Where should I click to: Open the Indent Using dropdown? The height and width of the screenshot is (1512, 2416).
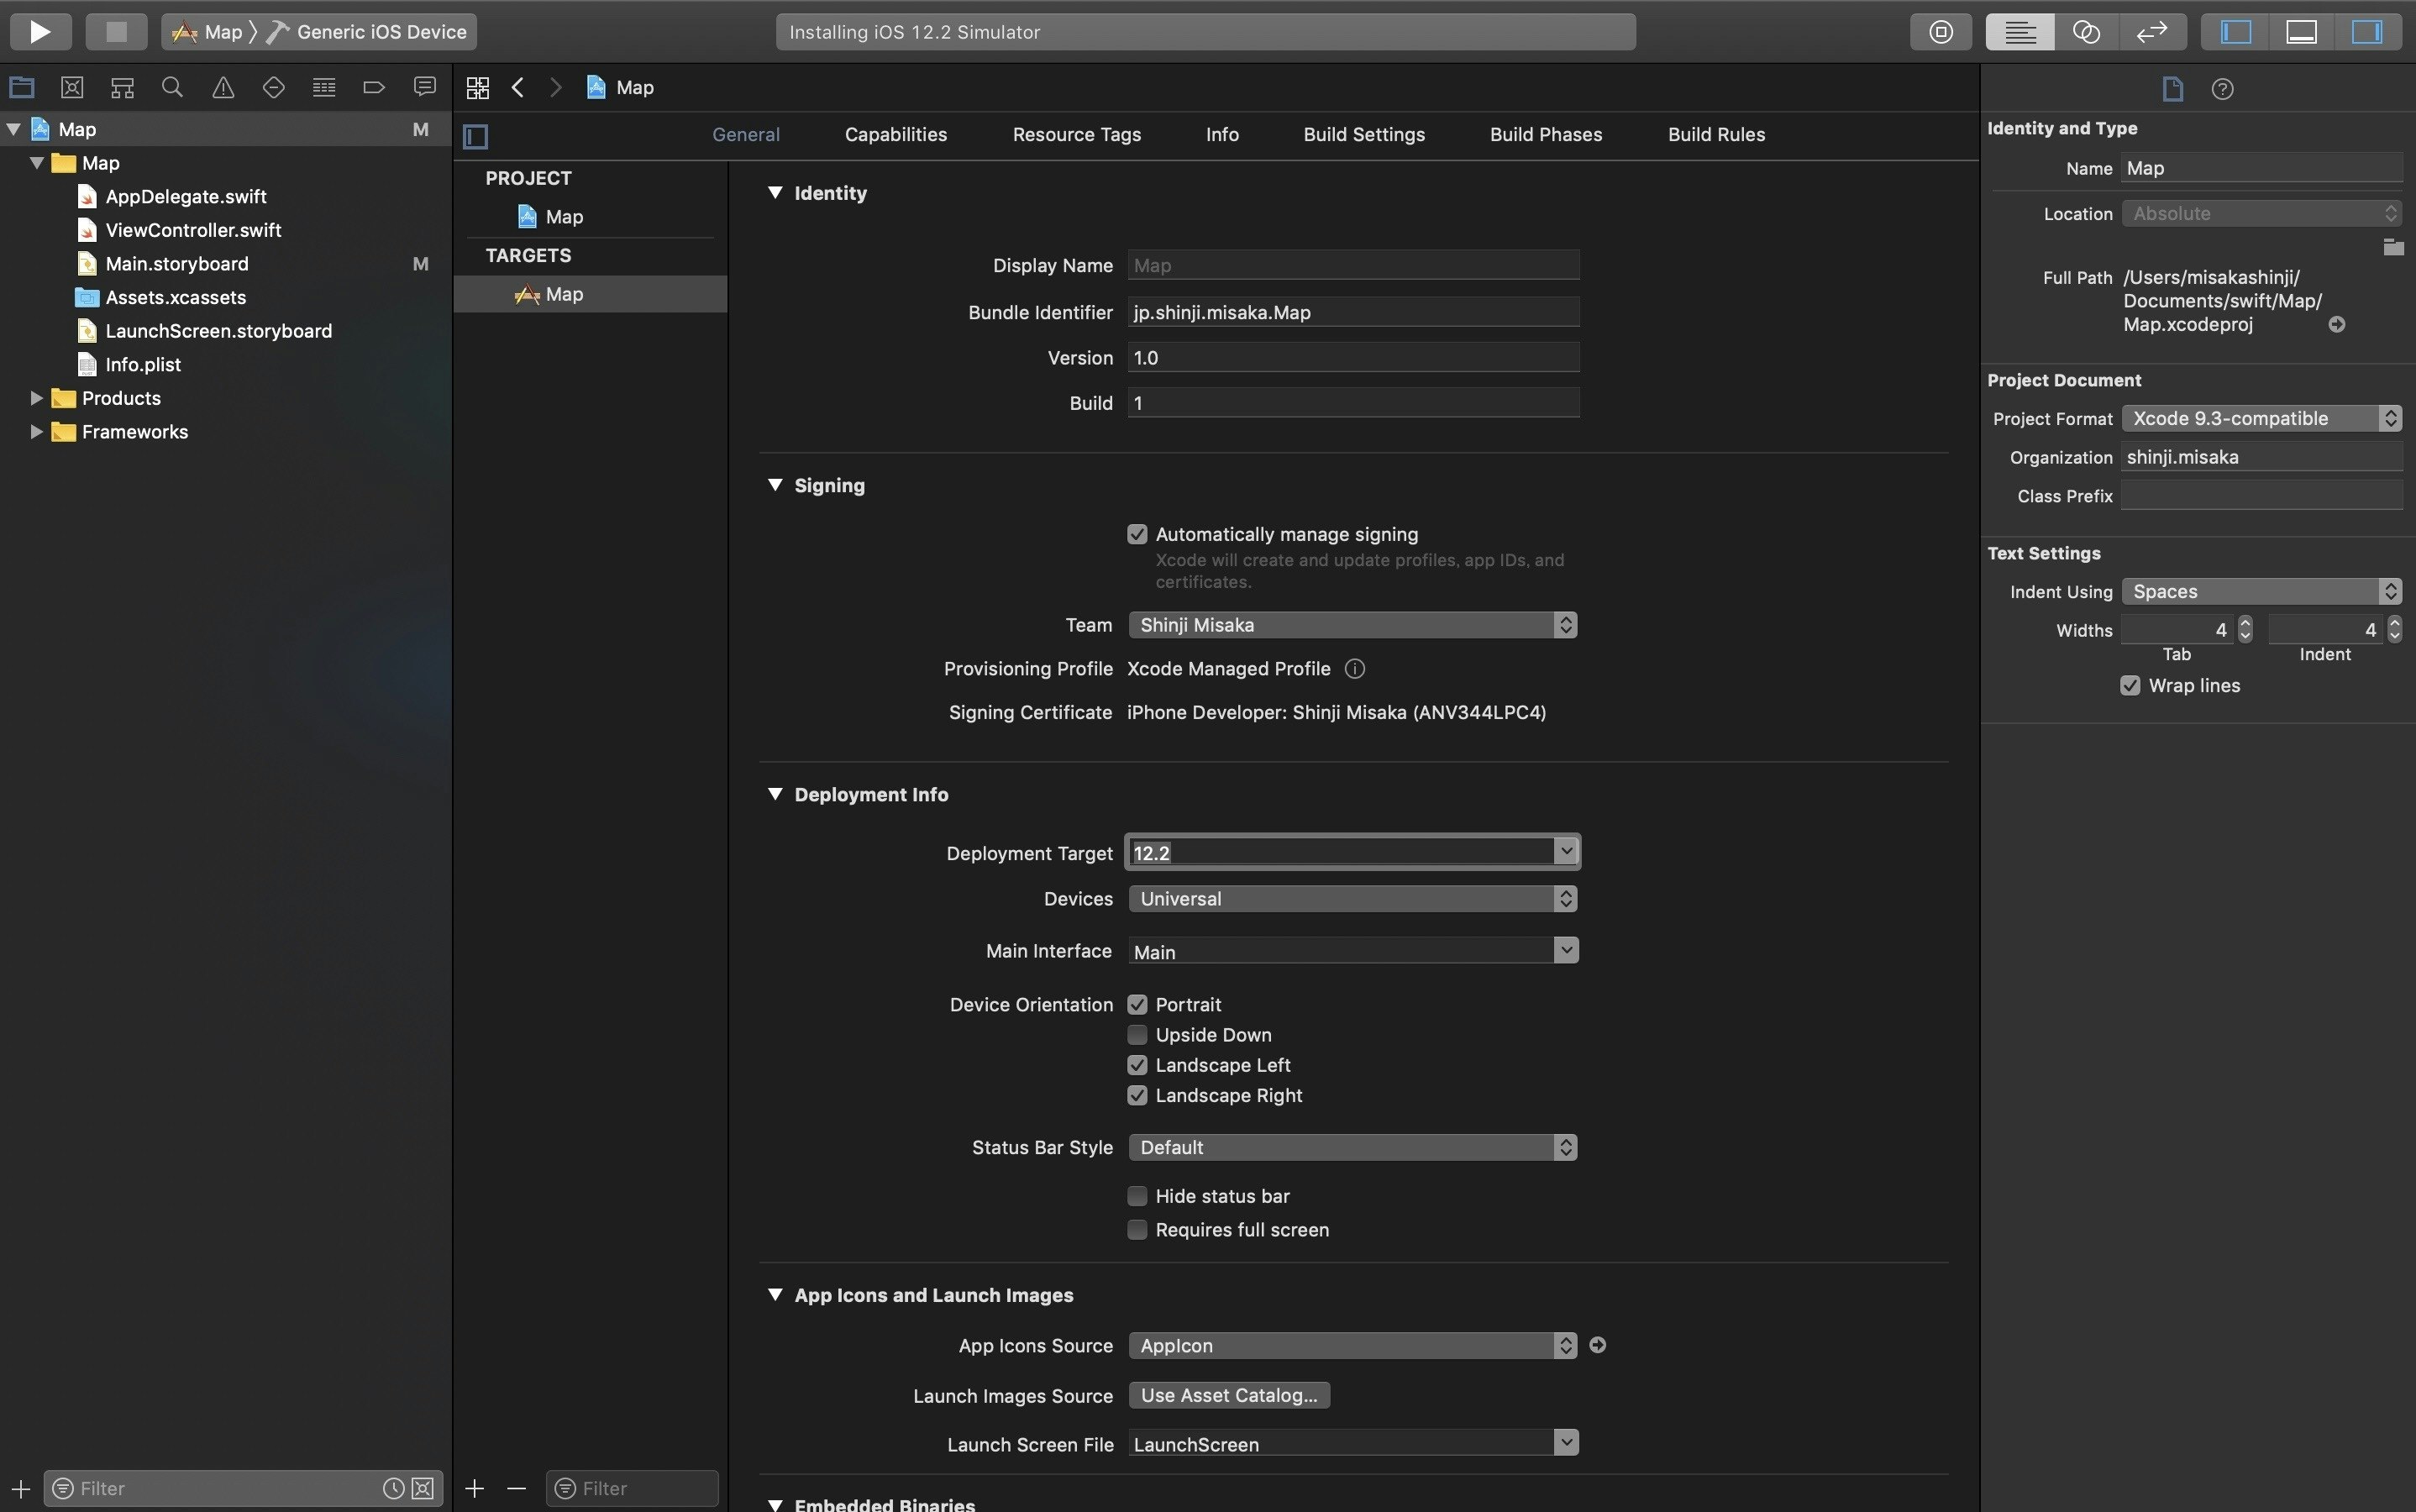(2261, 591)
